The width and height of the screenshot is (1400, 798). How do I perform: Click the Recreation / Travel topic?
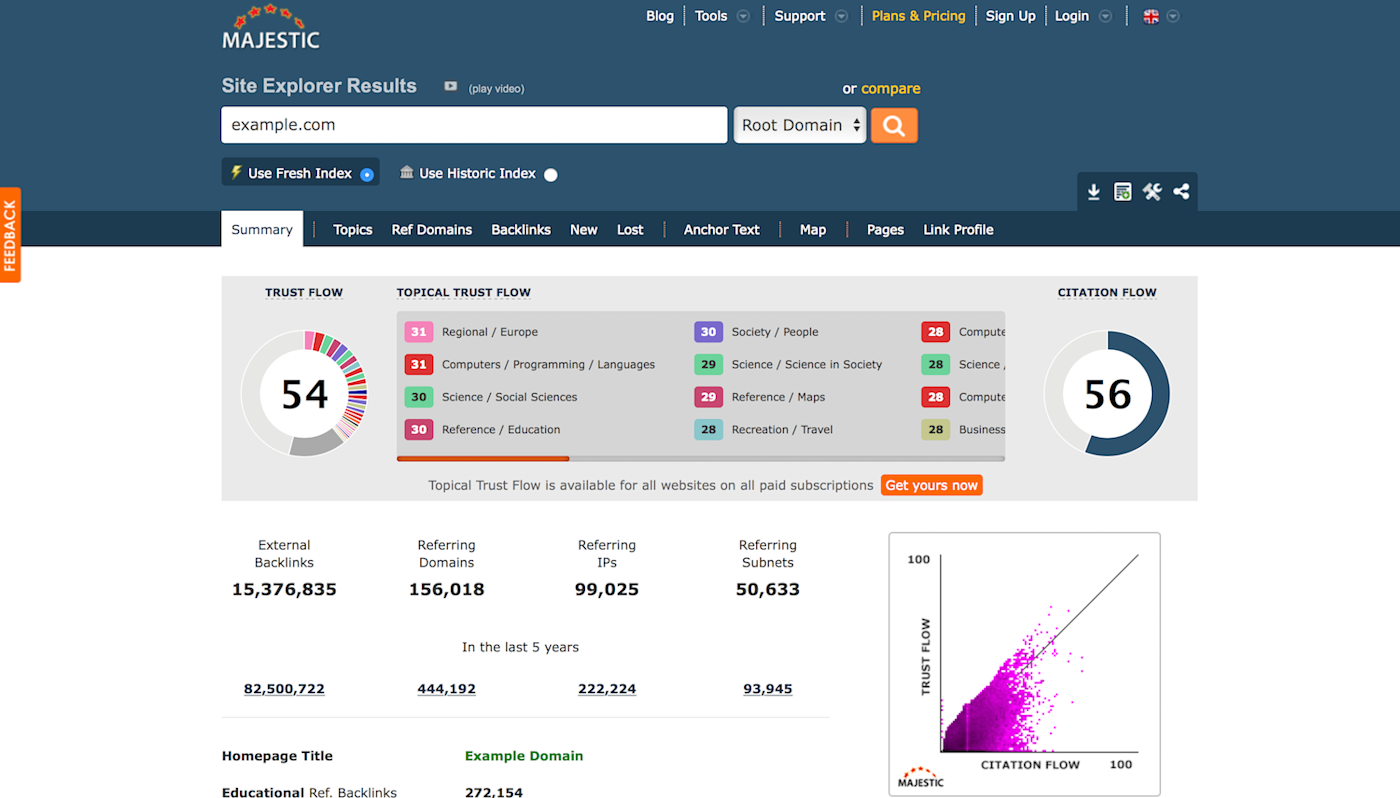click(782, 429)
